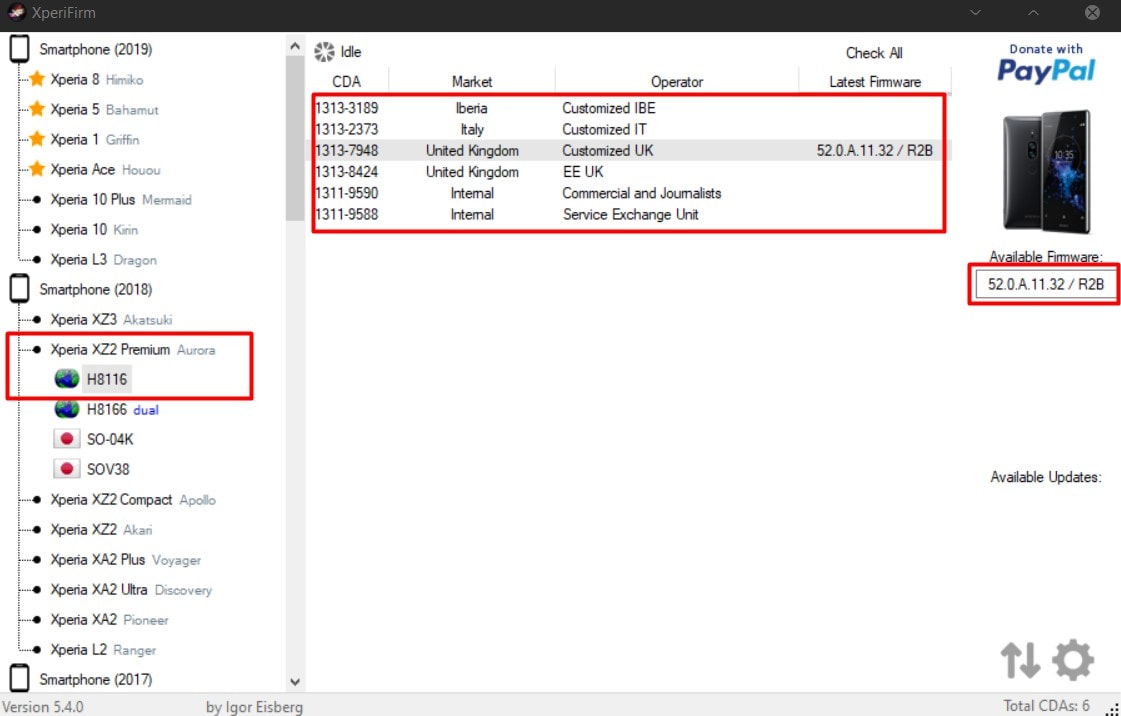
Task: Click the Japan flag icon for SOV38
Action: click(66, 469)
